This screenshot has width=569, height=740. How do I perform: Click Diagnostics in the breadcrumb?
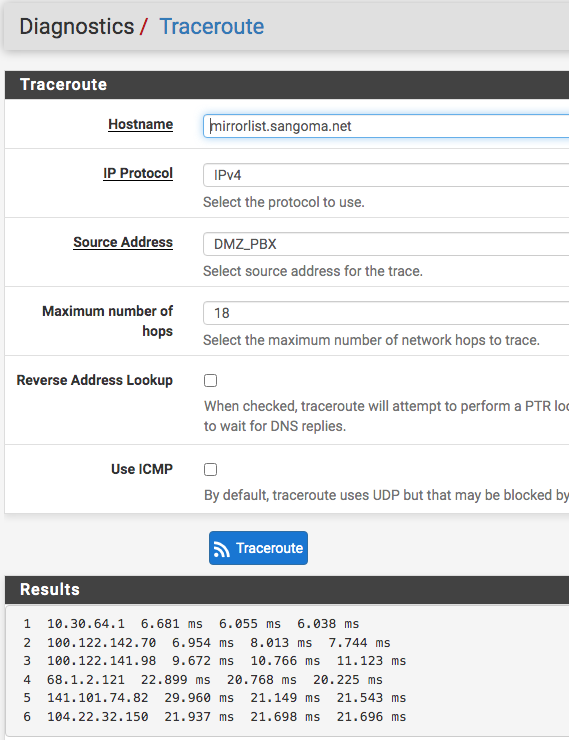tap(77, 26)
